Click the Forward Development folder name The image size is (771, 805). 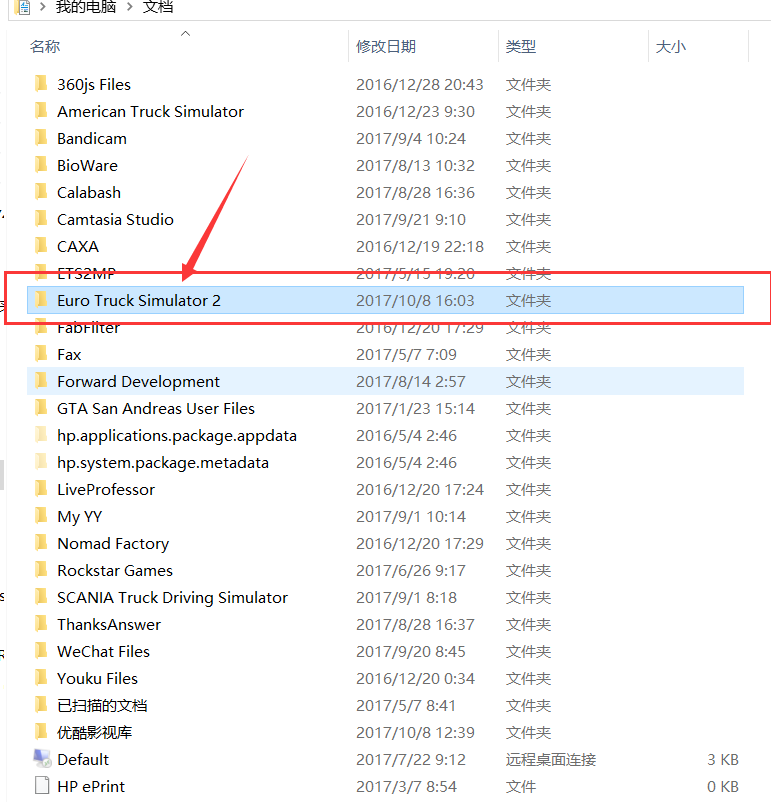[139, 381]
